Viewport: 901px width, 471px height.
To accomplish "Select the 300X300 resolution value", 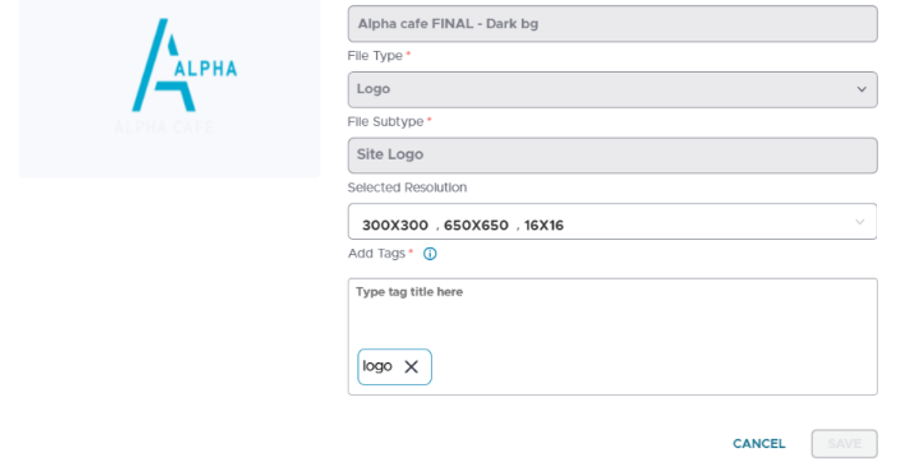I will click(x=395, y=225).
